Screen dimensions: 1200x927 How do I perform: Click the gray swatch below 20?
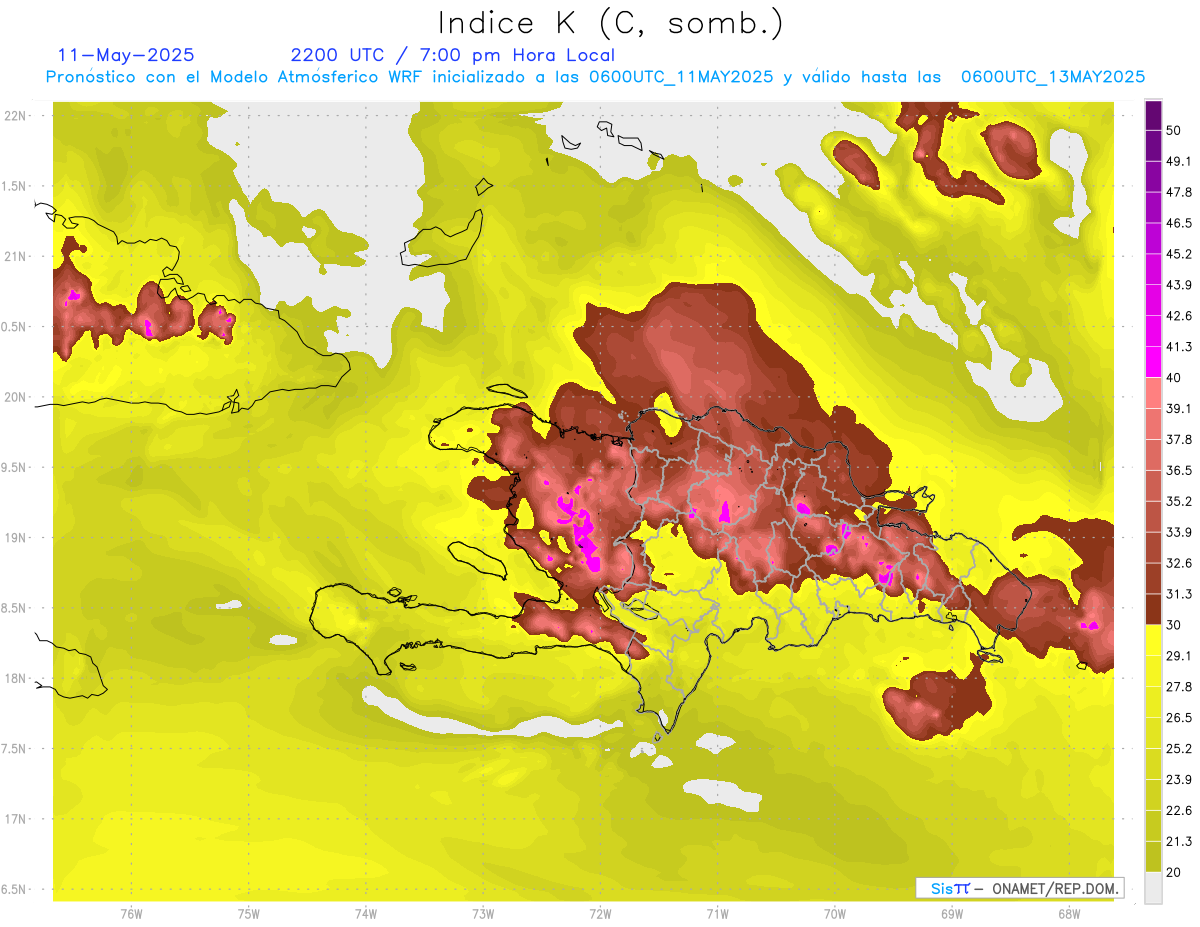(x=1153, y=888)
